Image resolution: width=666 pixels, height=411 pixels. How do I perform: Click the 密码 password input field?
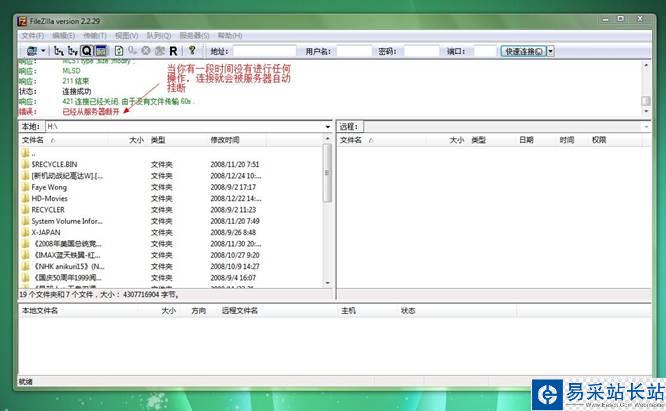(421, 51)
